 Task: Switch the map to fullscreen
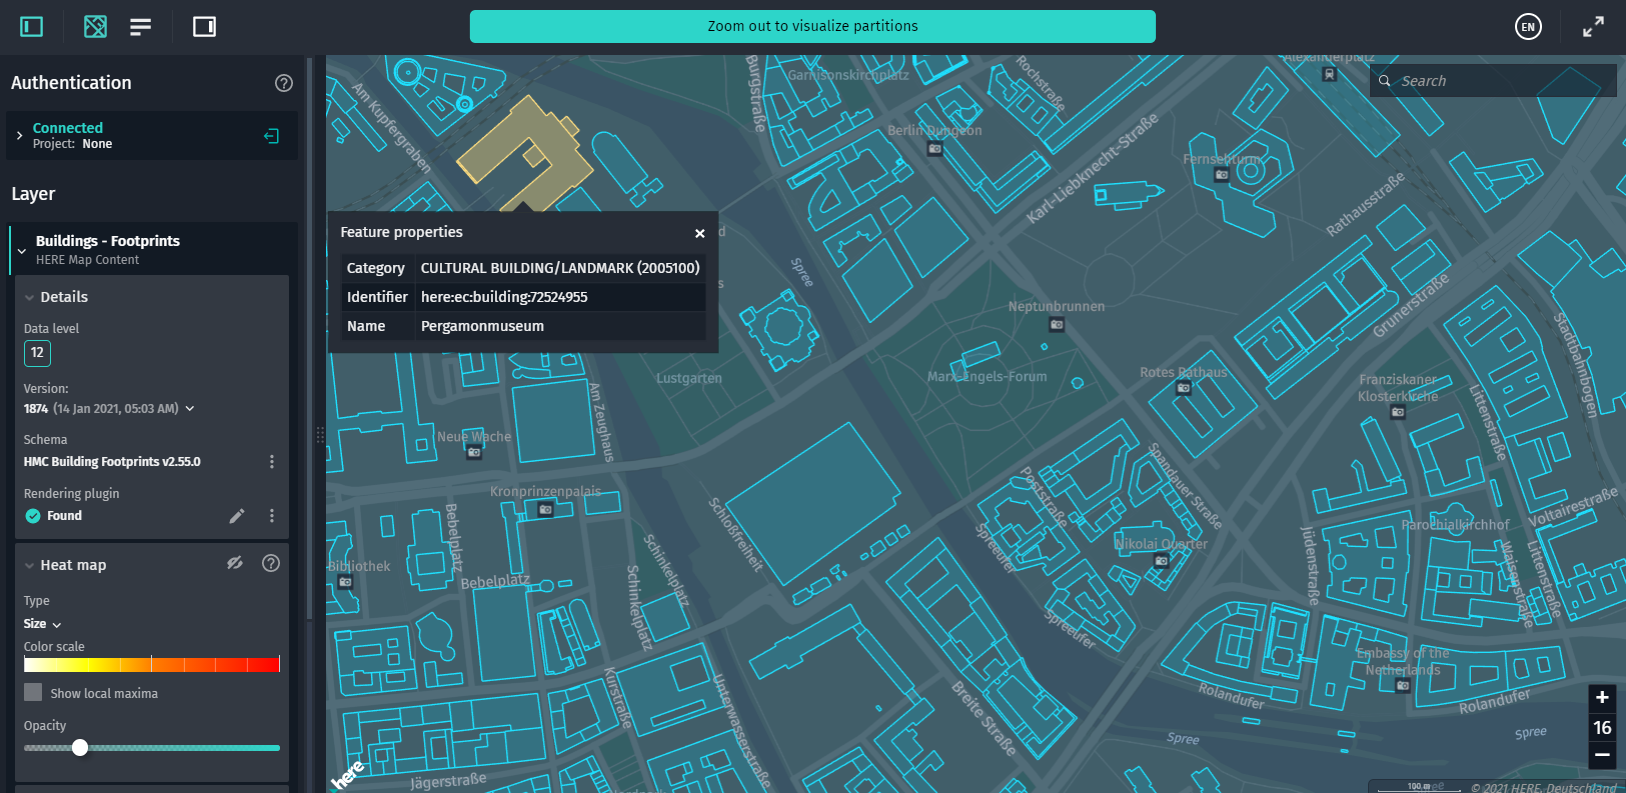click(x=1593, y=27)
